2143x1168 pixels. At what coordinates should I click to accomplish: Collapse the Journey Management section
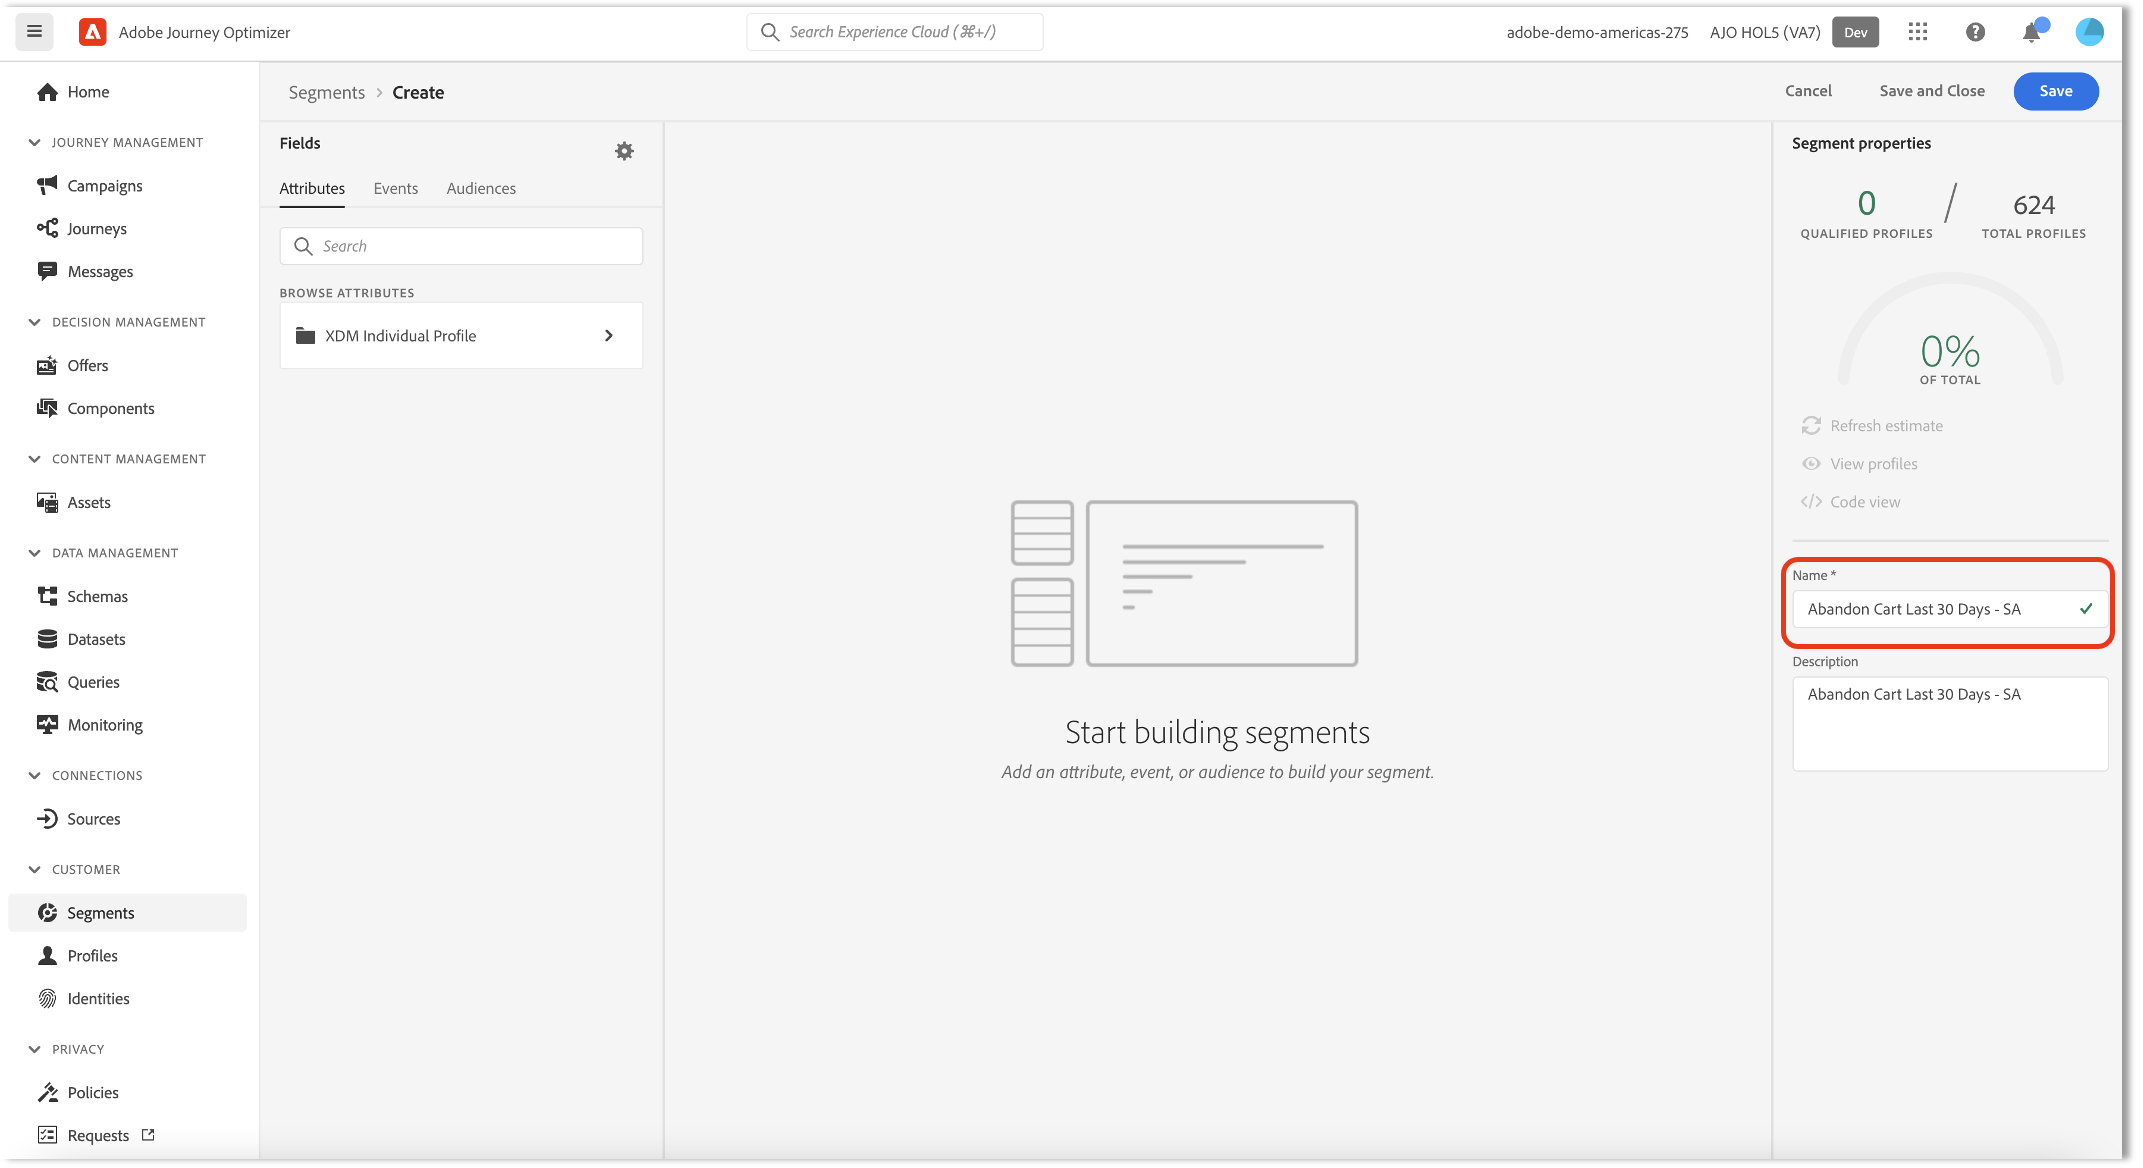click(116, 143)
